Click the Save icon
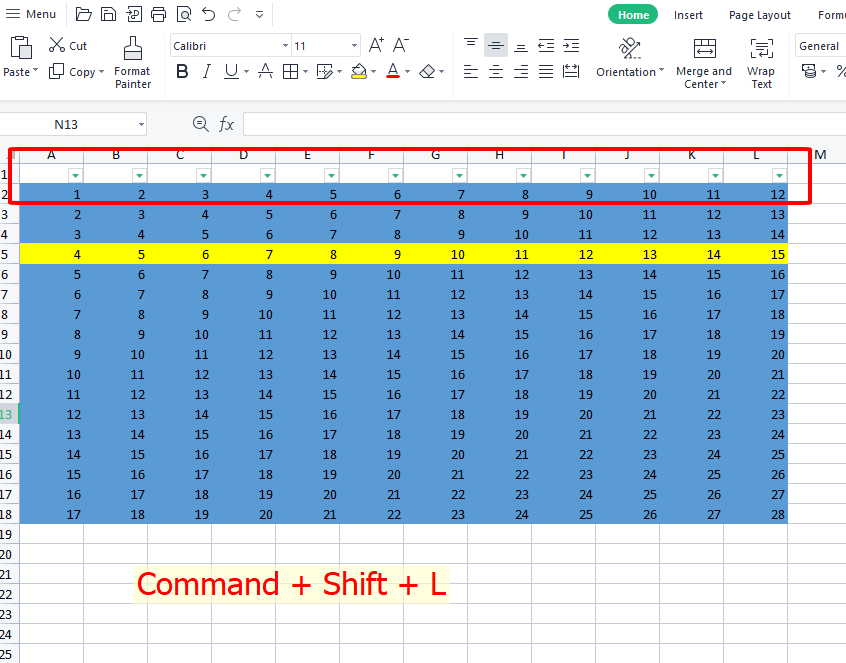This screenshot has height=663, width=846. (x=108, y=14)
